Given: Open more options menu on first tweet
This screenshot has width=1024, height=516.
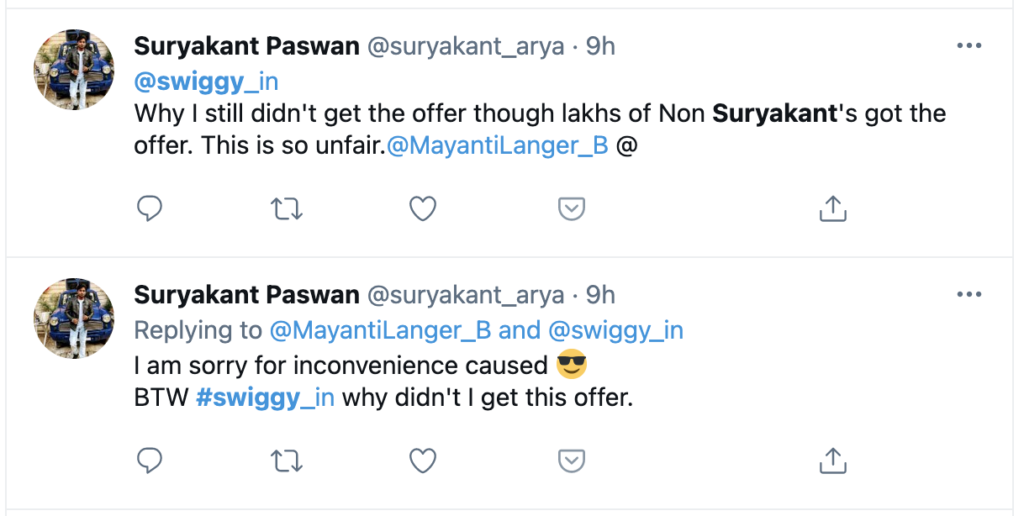Looking at the screenshot, I should pyautogui.click(x=969, y=45).
